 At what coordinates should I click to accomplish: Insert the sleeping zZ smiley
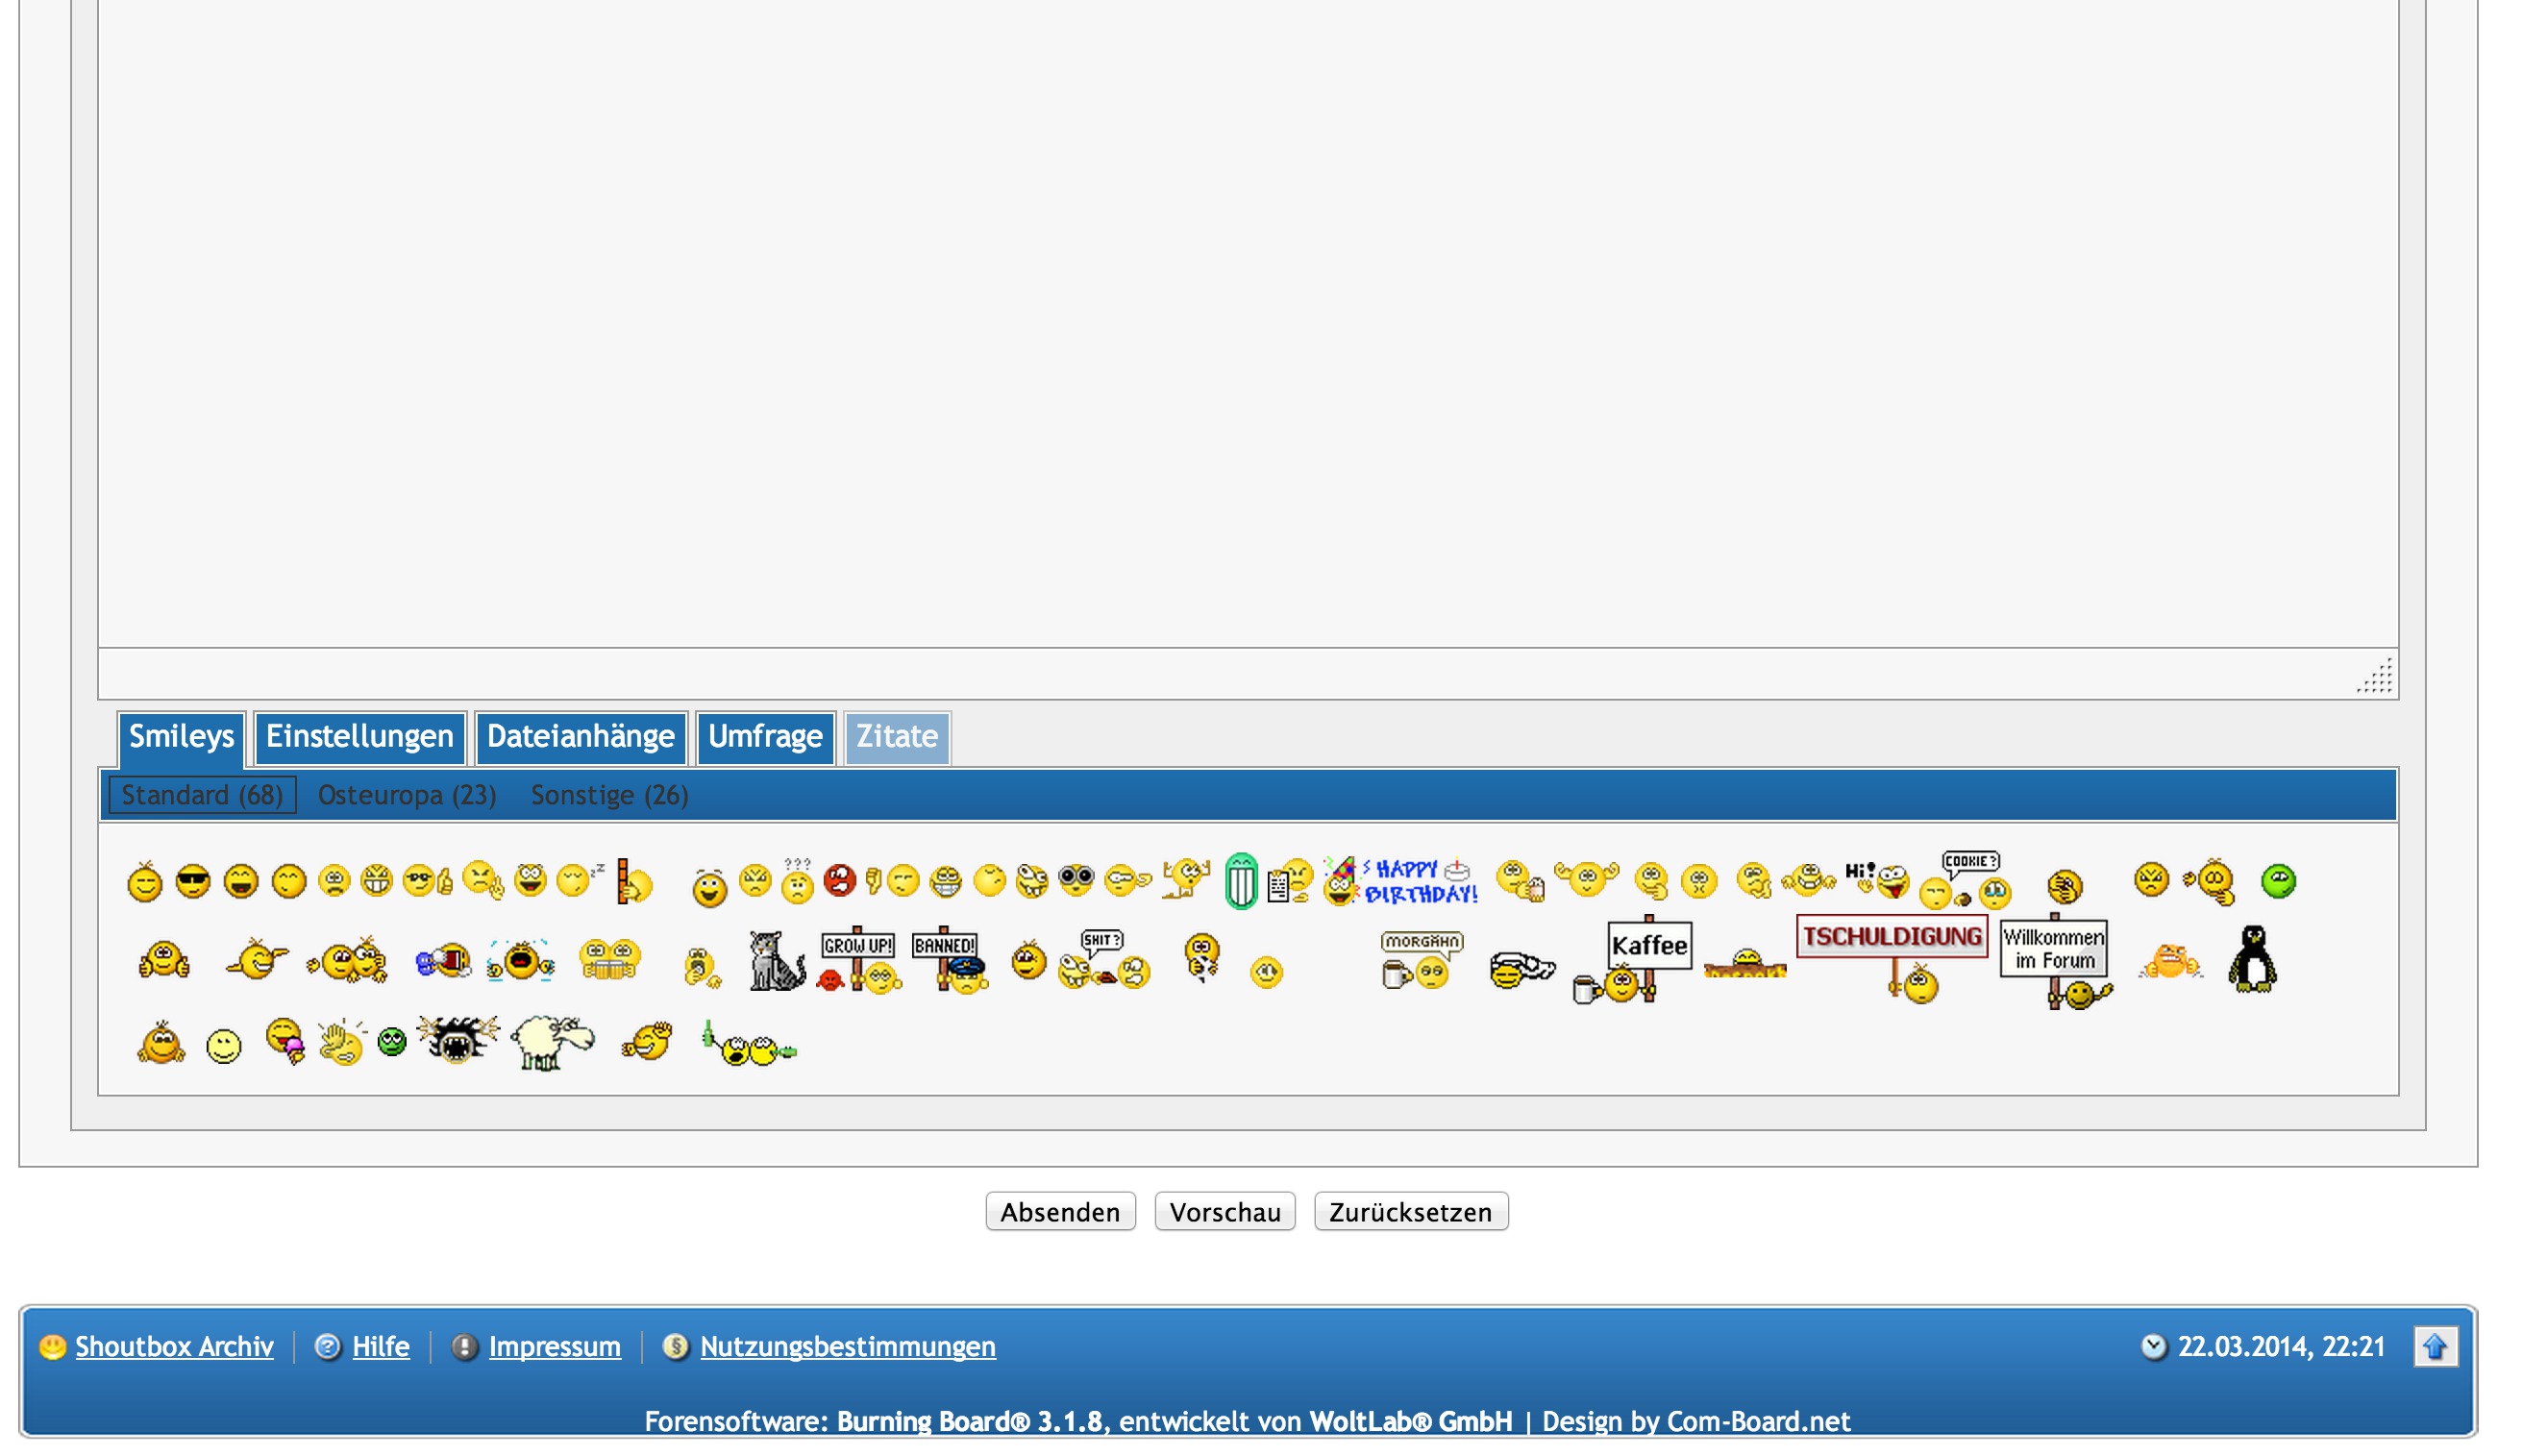(580, 880)
